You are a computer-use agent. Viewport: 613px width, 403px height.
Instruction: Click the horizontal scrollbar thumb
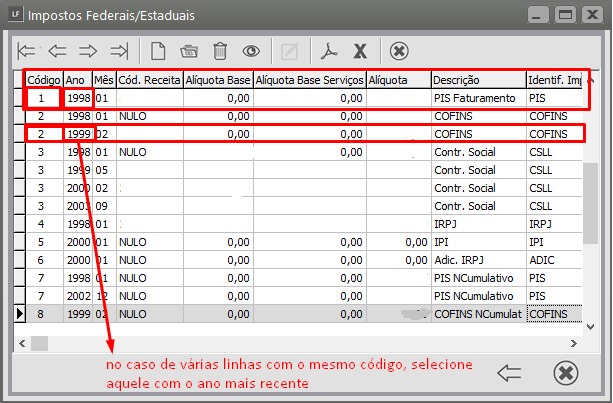40,343
